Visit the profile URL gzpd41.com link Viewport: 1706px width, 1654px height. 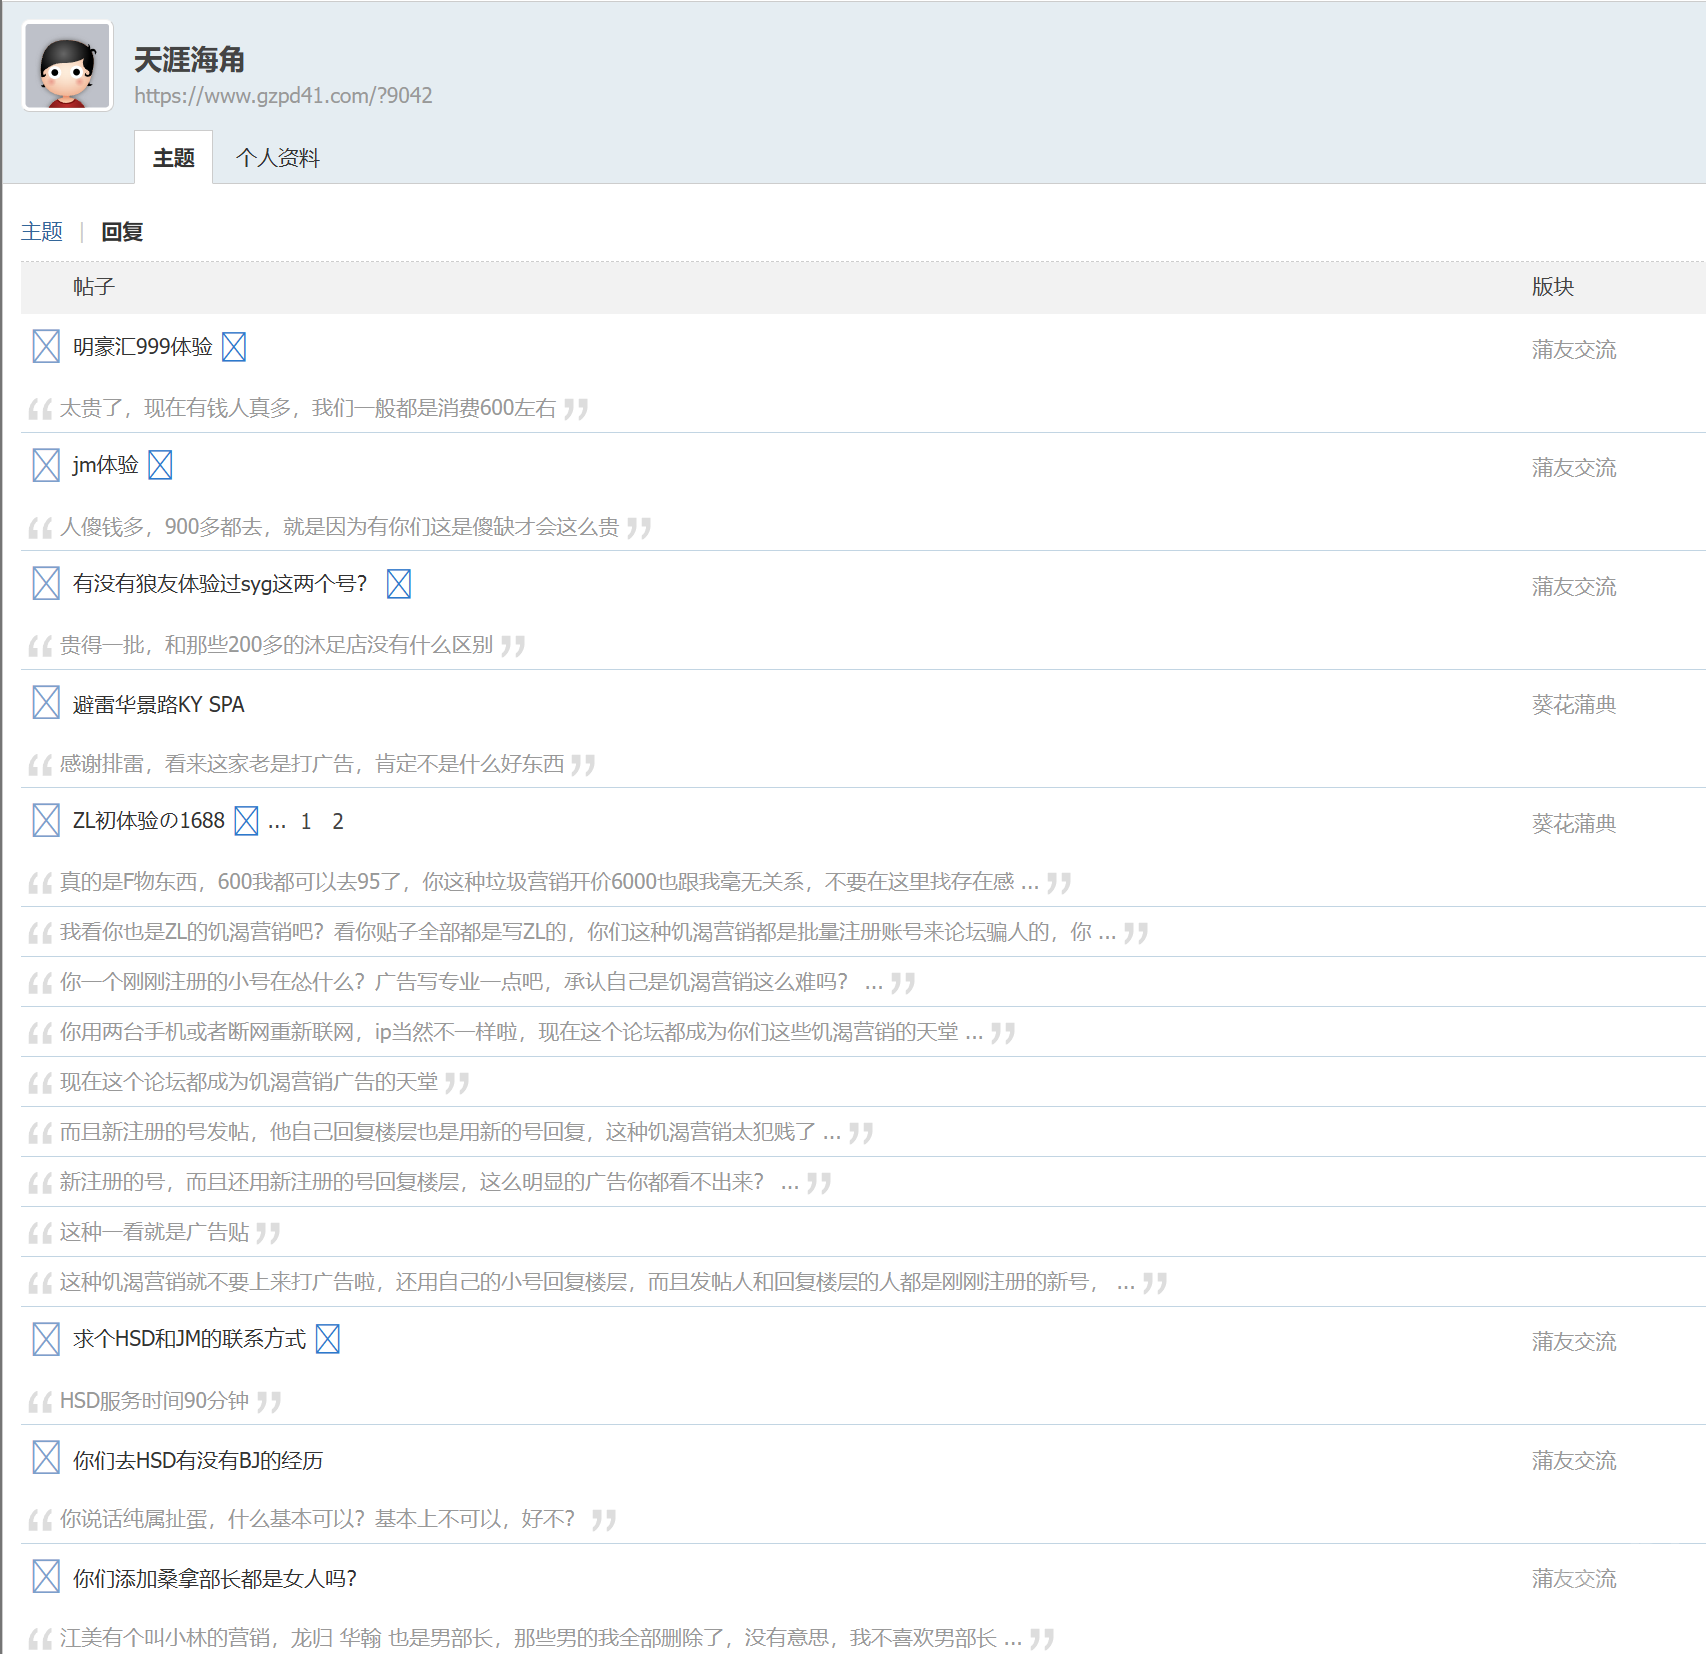coord(284,96)
